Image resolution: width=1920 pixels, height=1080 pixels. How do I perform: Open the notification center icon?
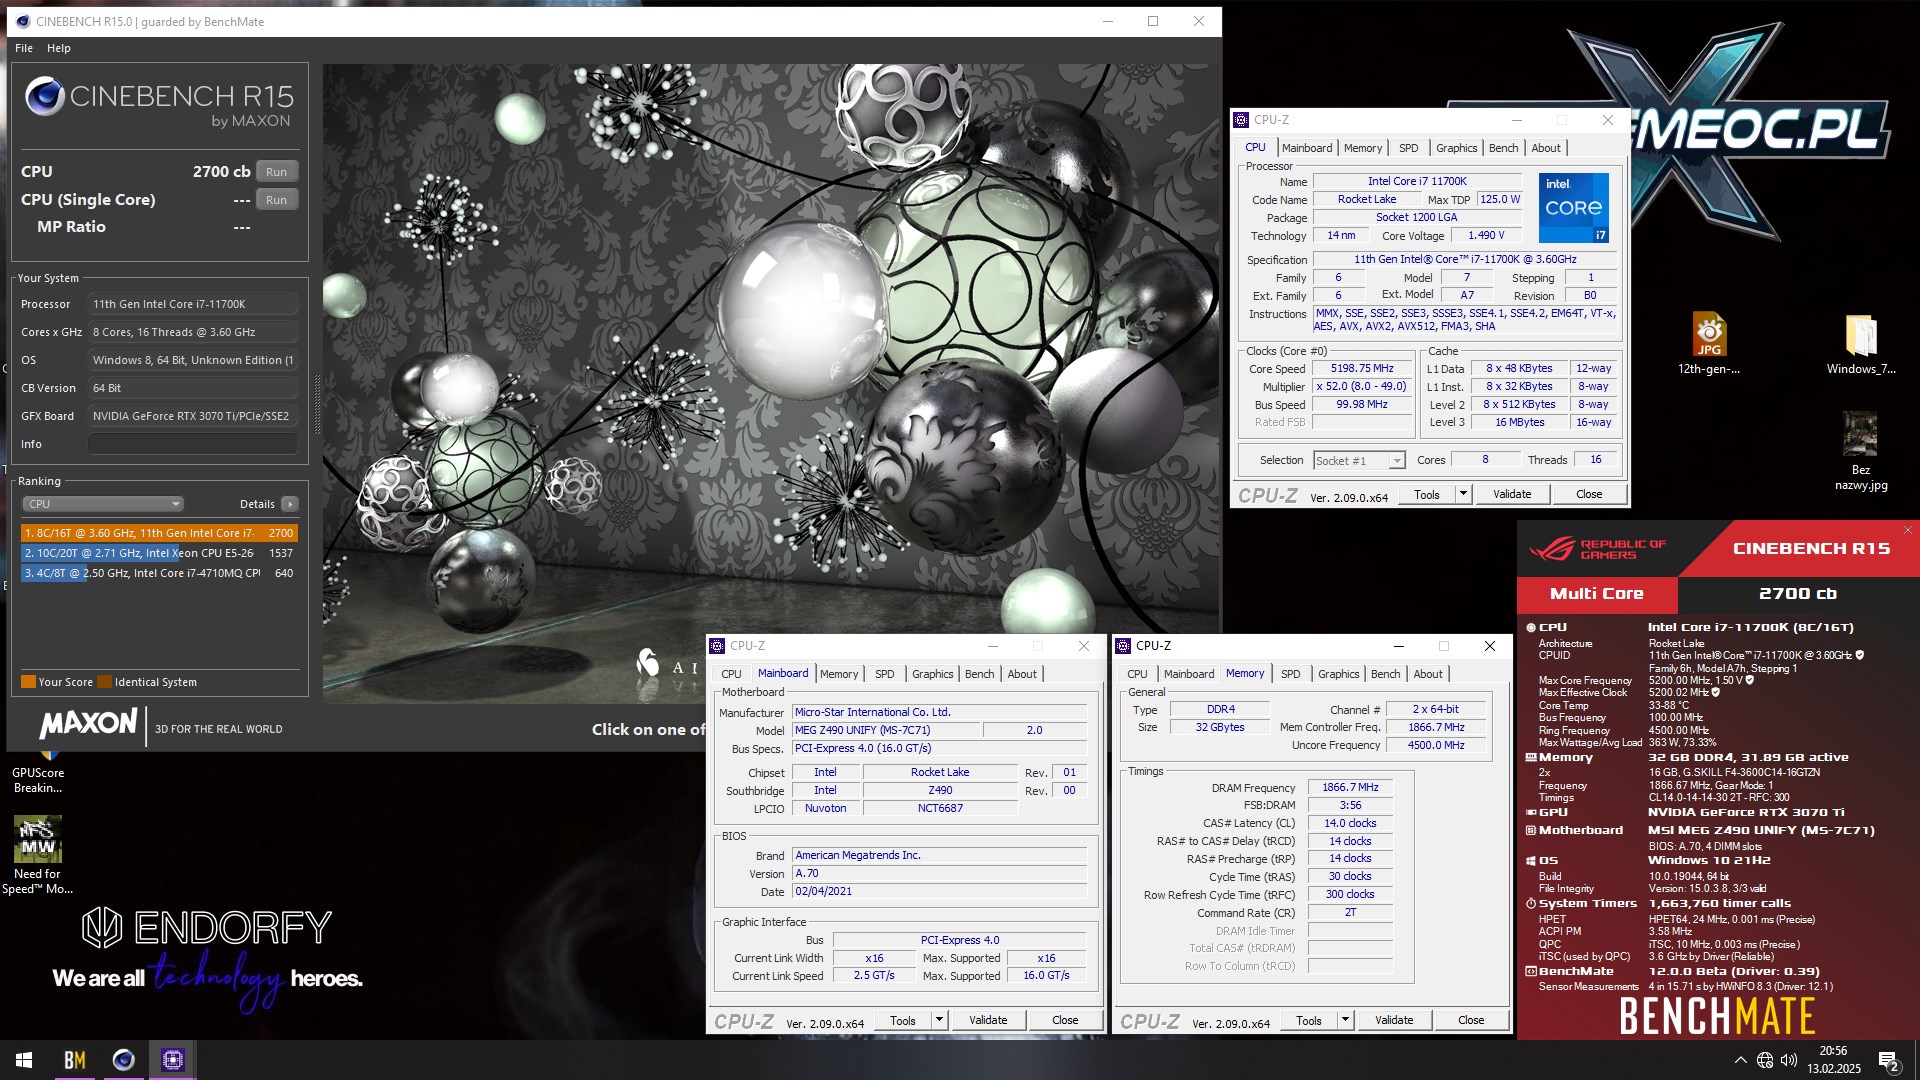click(1889, 1060)
